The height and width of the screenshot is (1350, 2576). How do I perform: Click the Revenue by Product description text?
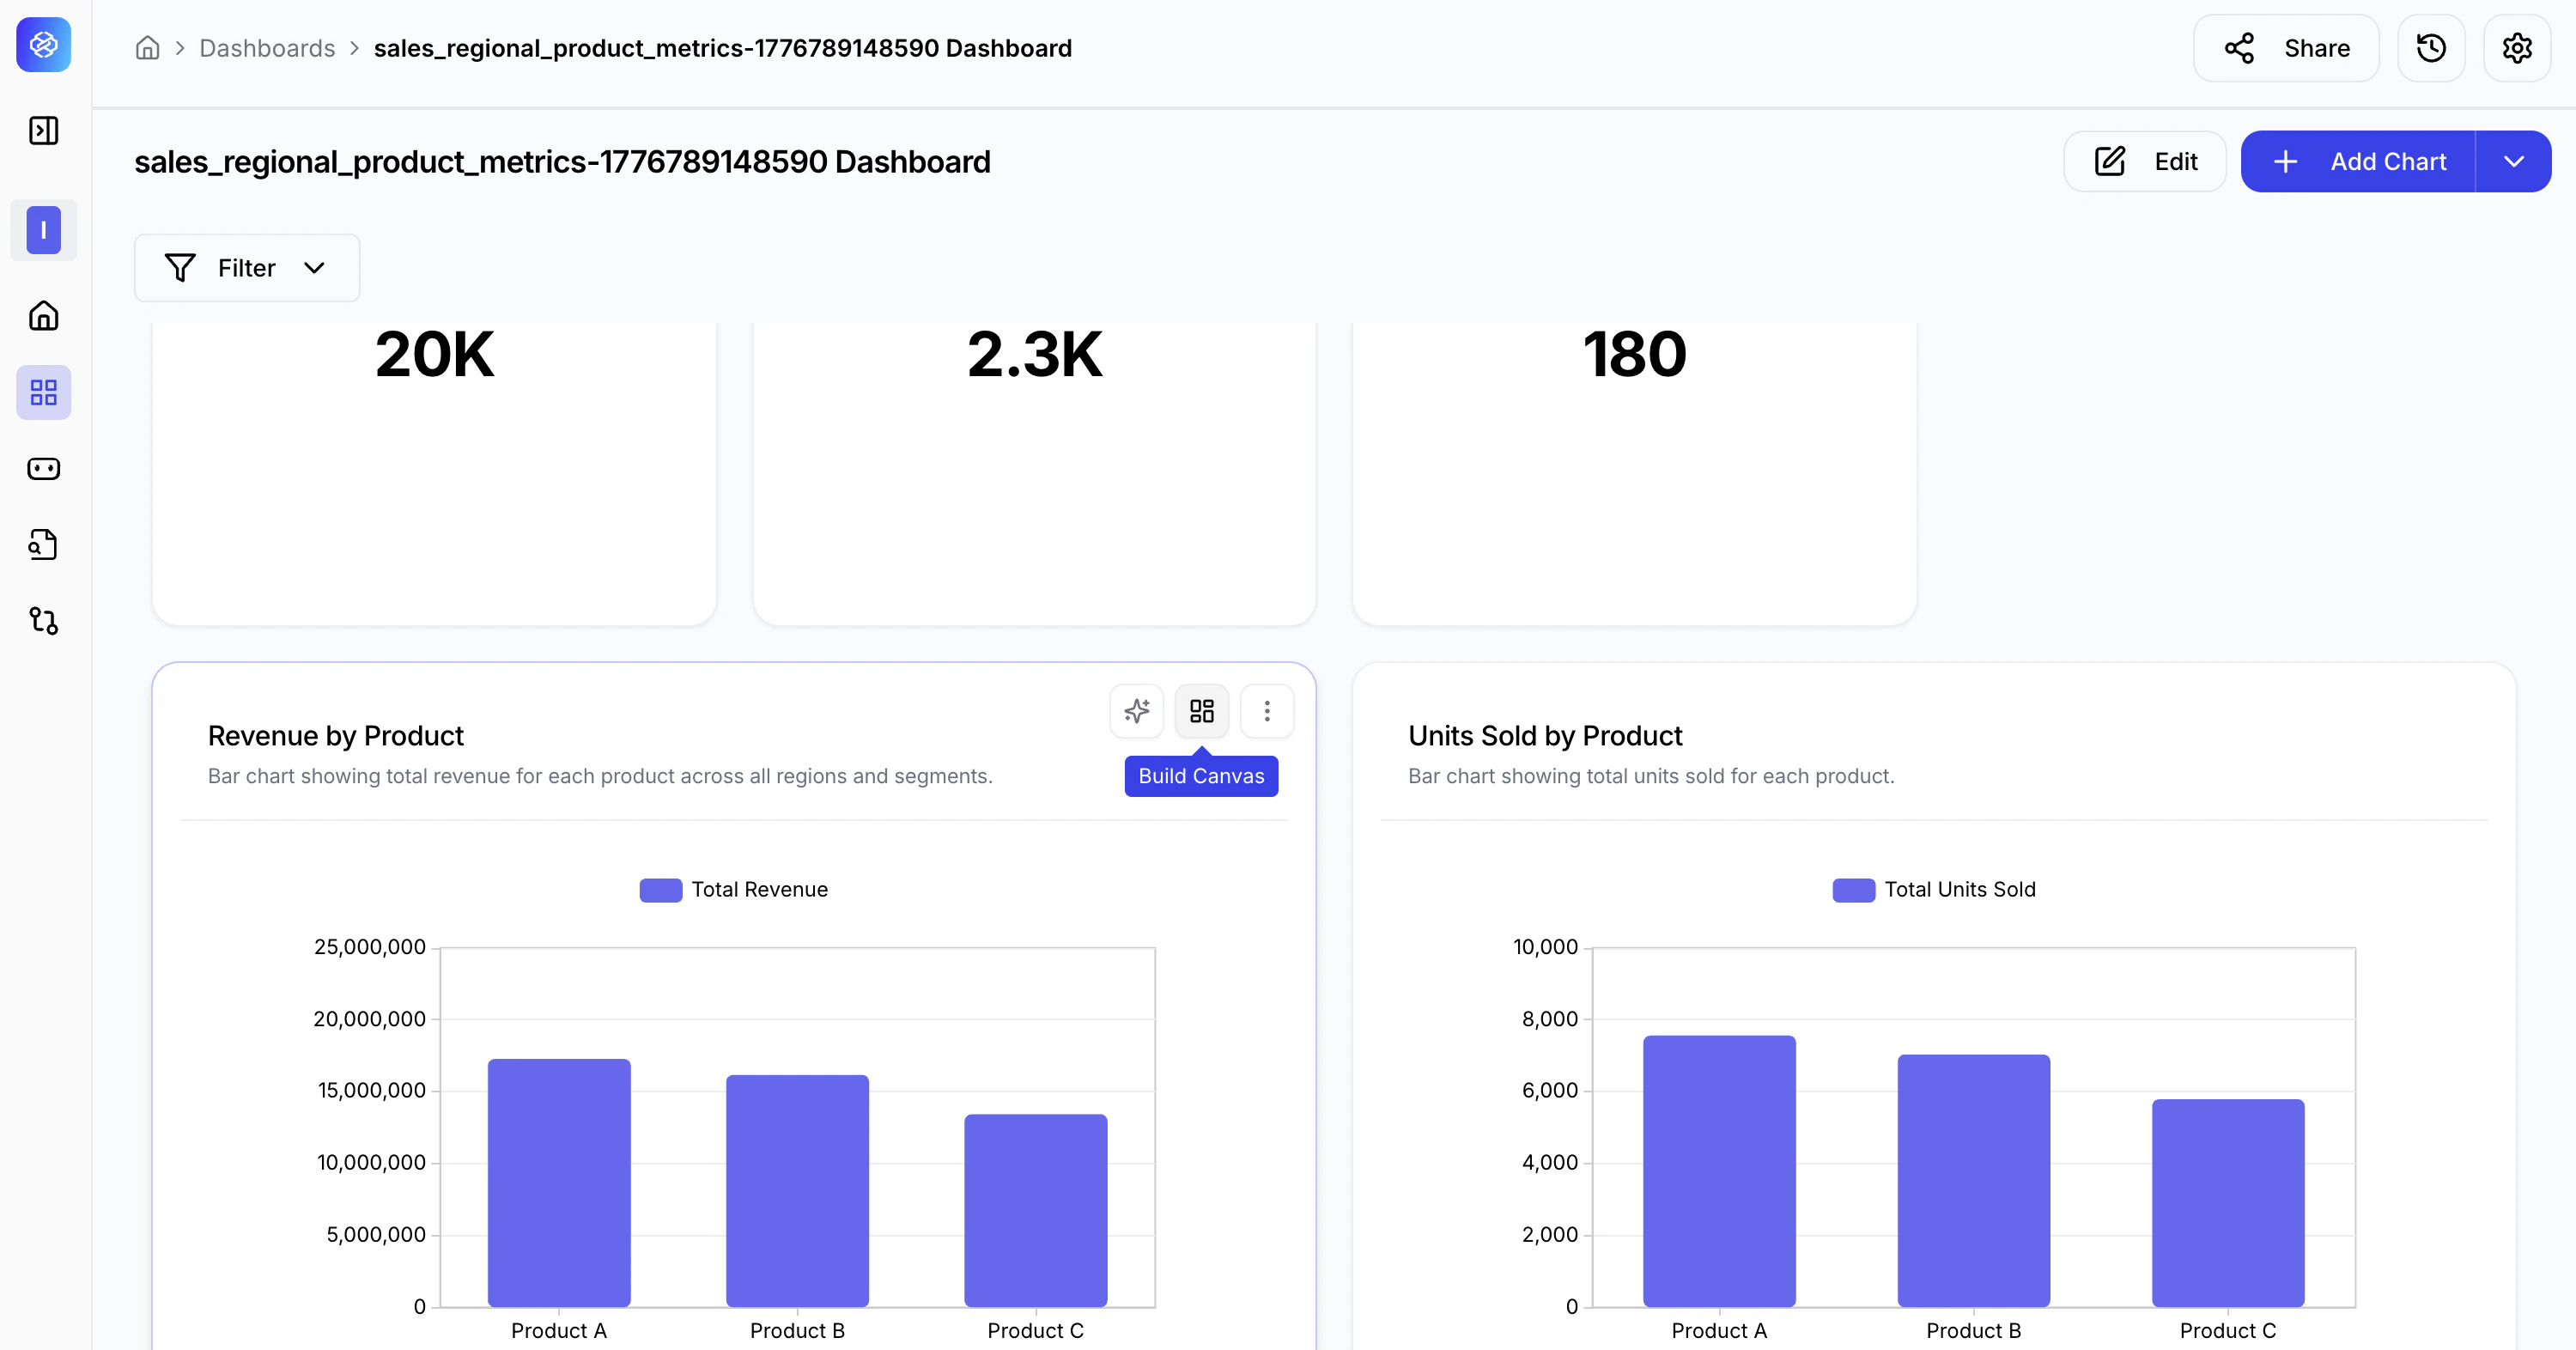tap(600, 776)
